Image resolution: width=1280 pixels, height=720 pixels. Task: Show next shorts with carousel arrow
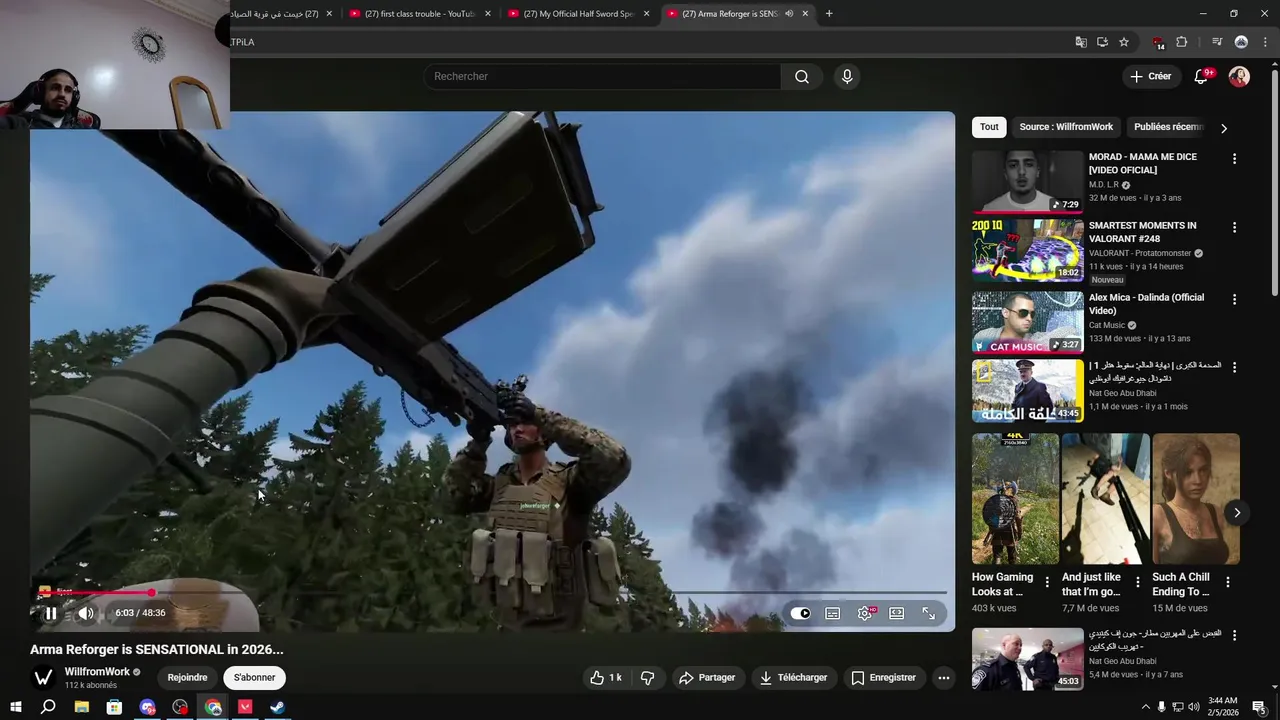[x=1237, y=512]
